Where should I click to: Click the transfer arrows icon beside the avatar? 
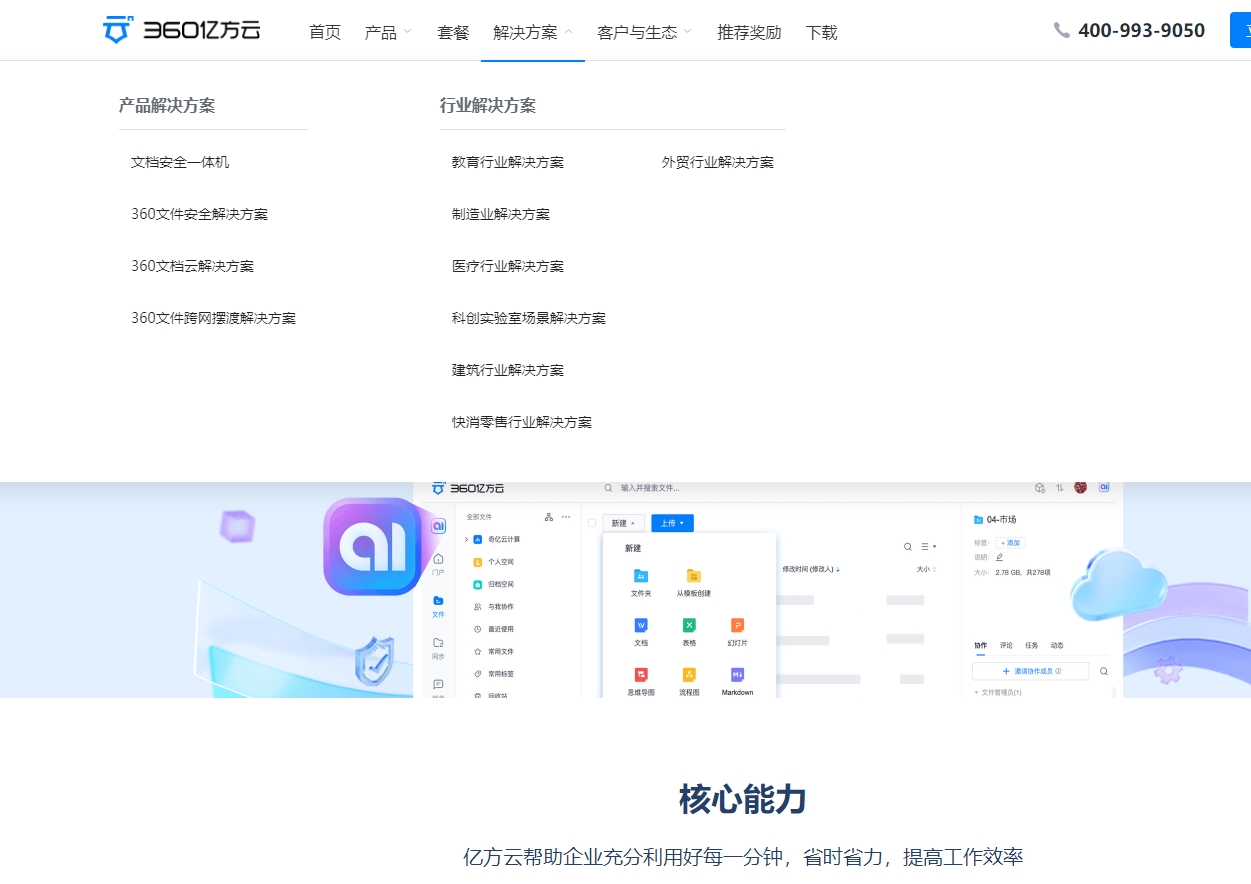[1060, 488]
